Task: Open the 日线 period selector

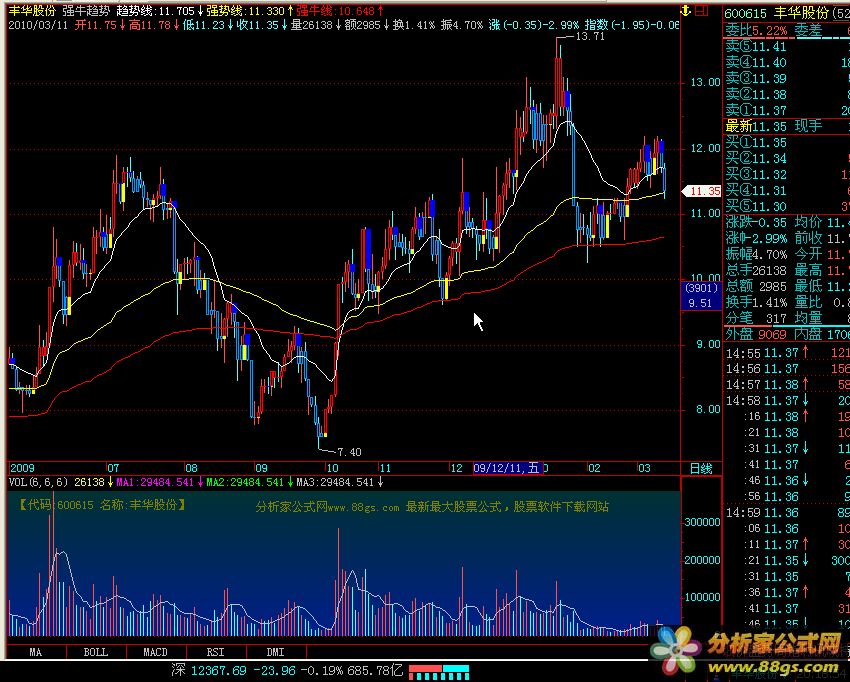Action: tap(701, 468)
